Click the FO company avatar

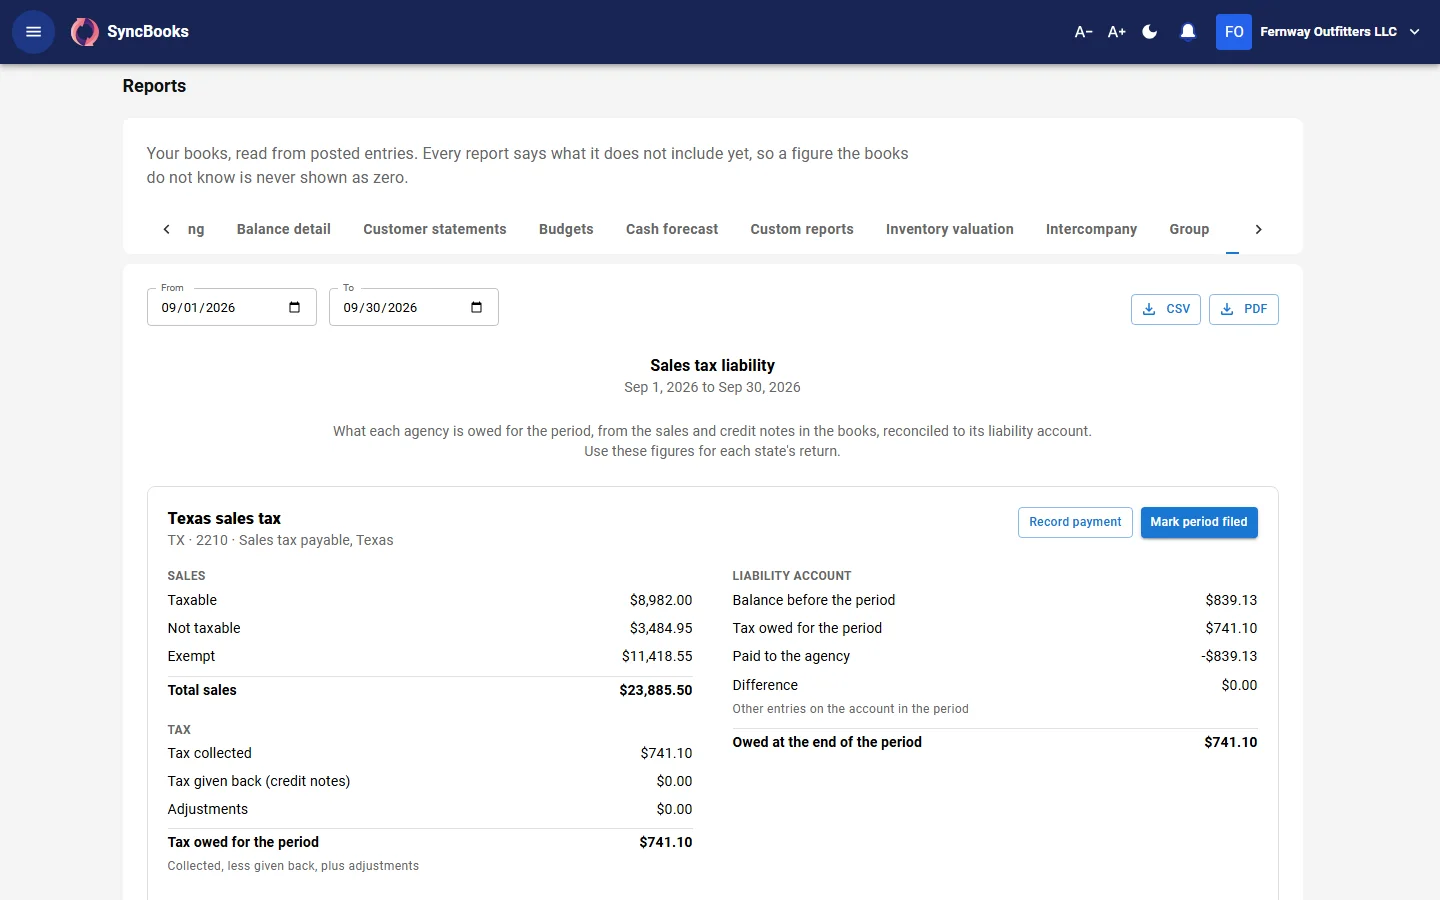click(x=1234, y=32)
